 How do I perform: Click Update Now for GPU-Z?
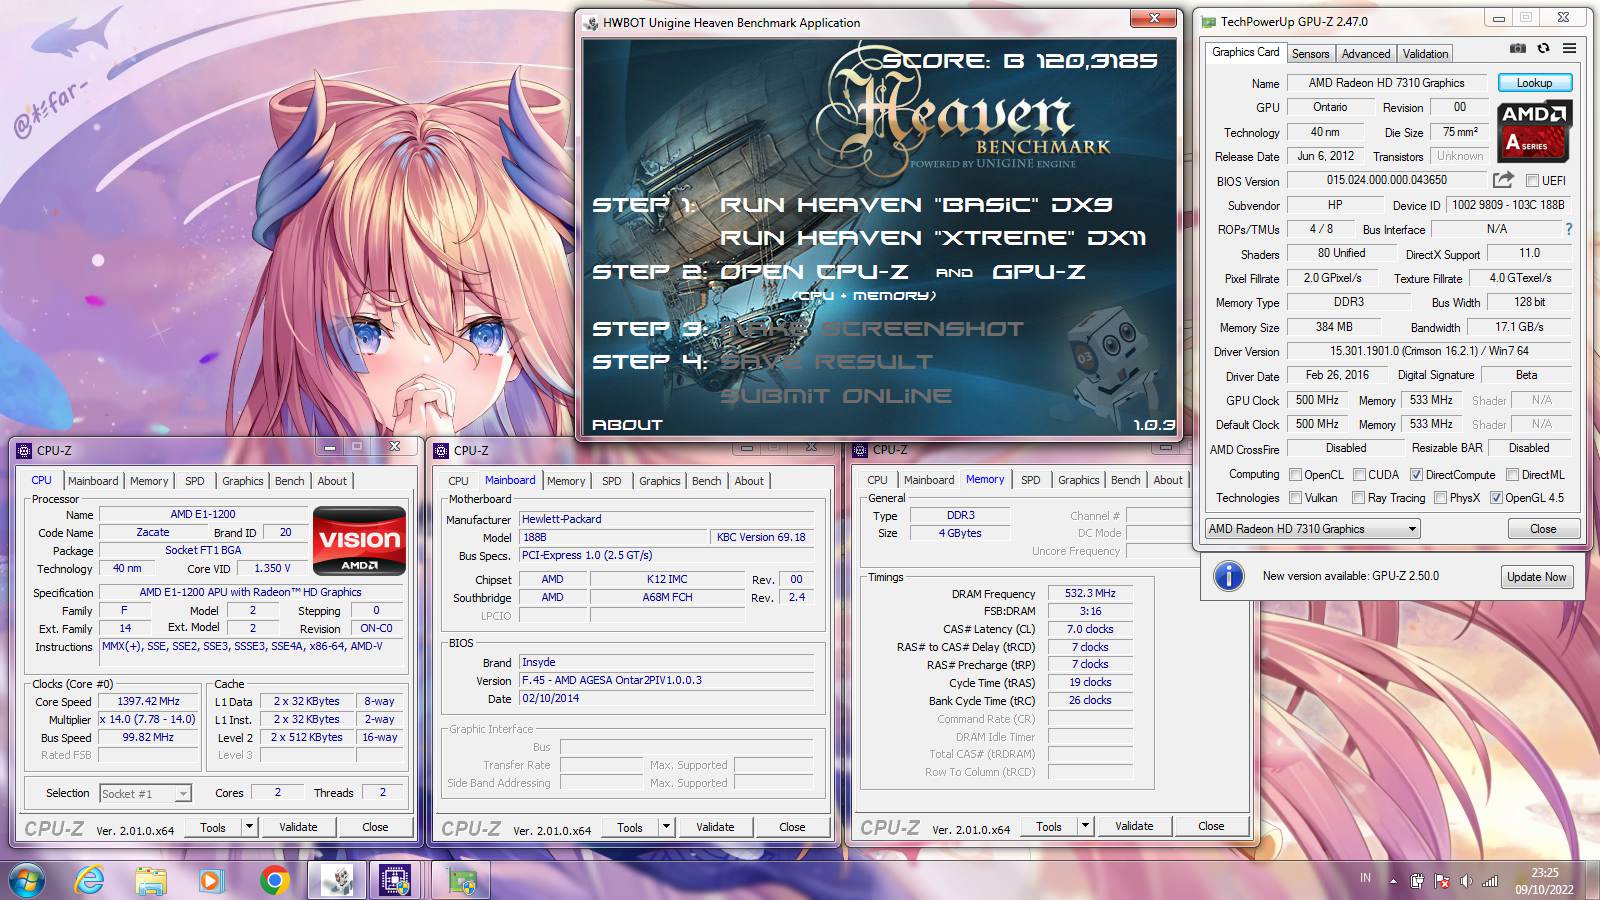pos(1537,577)
